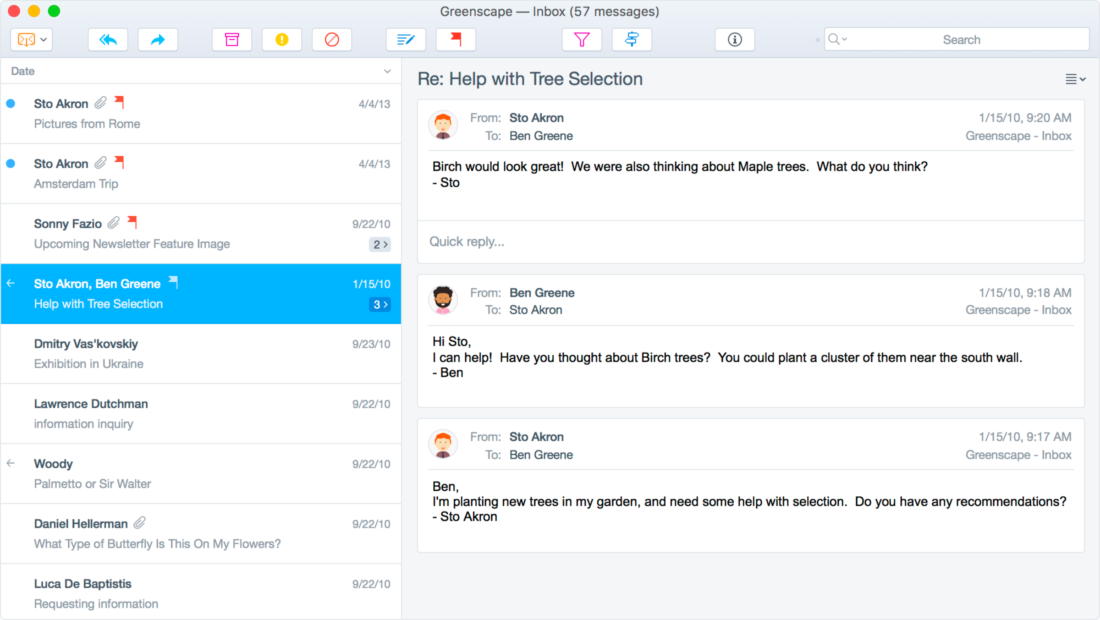Click paperclip on Daniel Hellerman message
This screenshot has width=1100, height=620.
tap(140, 523)
